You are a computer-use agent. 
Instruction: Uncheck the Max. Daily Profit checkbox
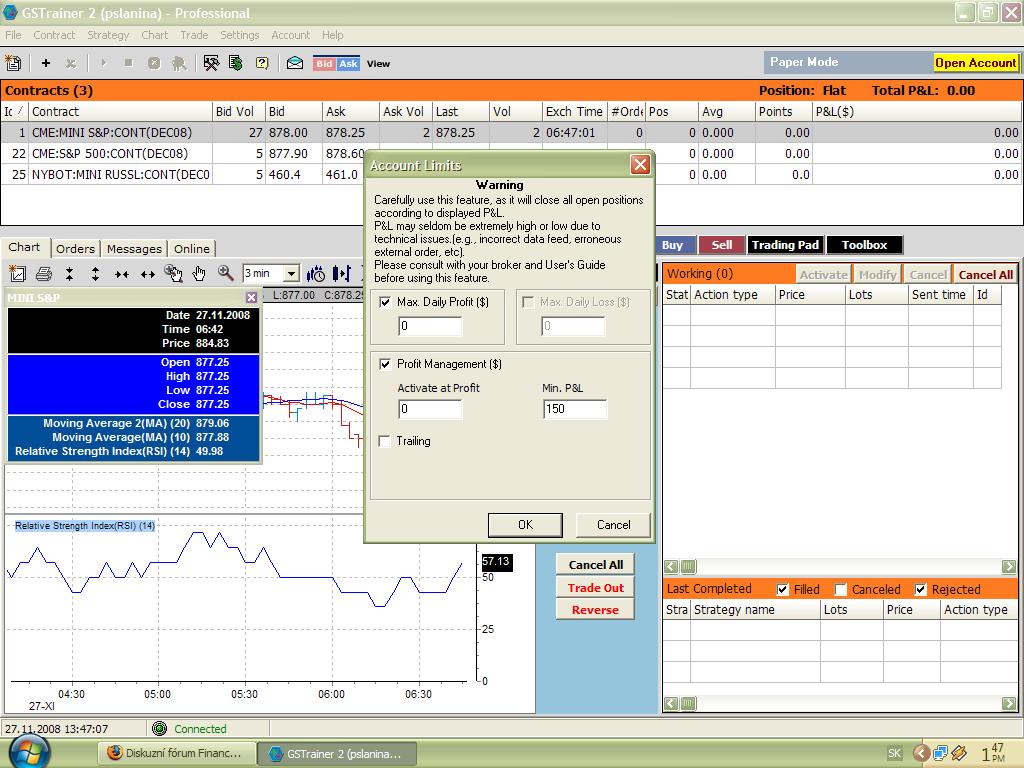pos(386,302)
